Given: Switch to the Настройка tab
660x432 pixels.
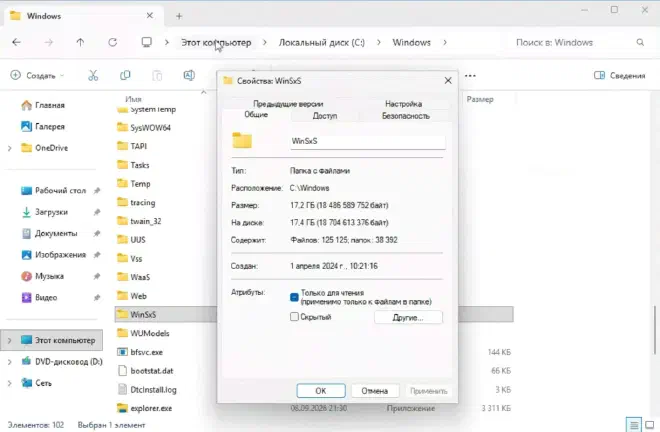Looking at the screenshot, I should tap(403, 104).
